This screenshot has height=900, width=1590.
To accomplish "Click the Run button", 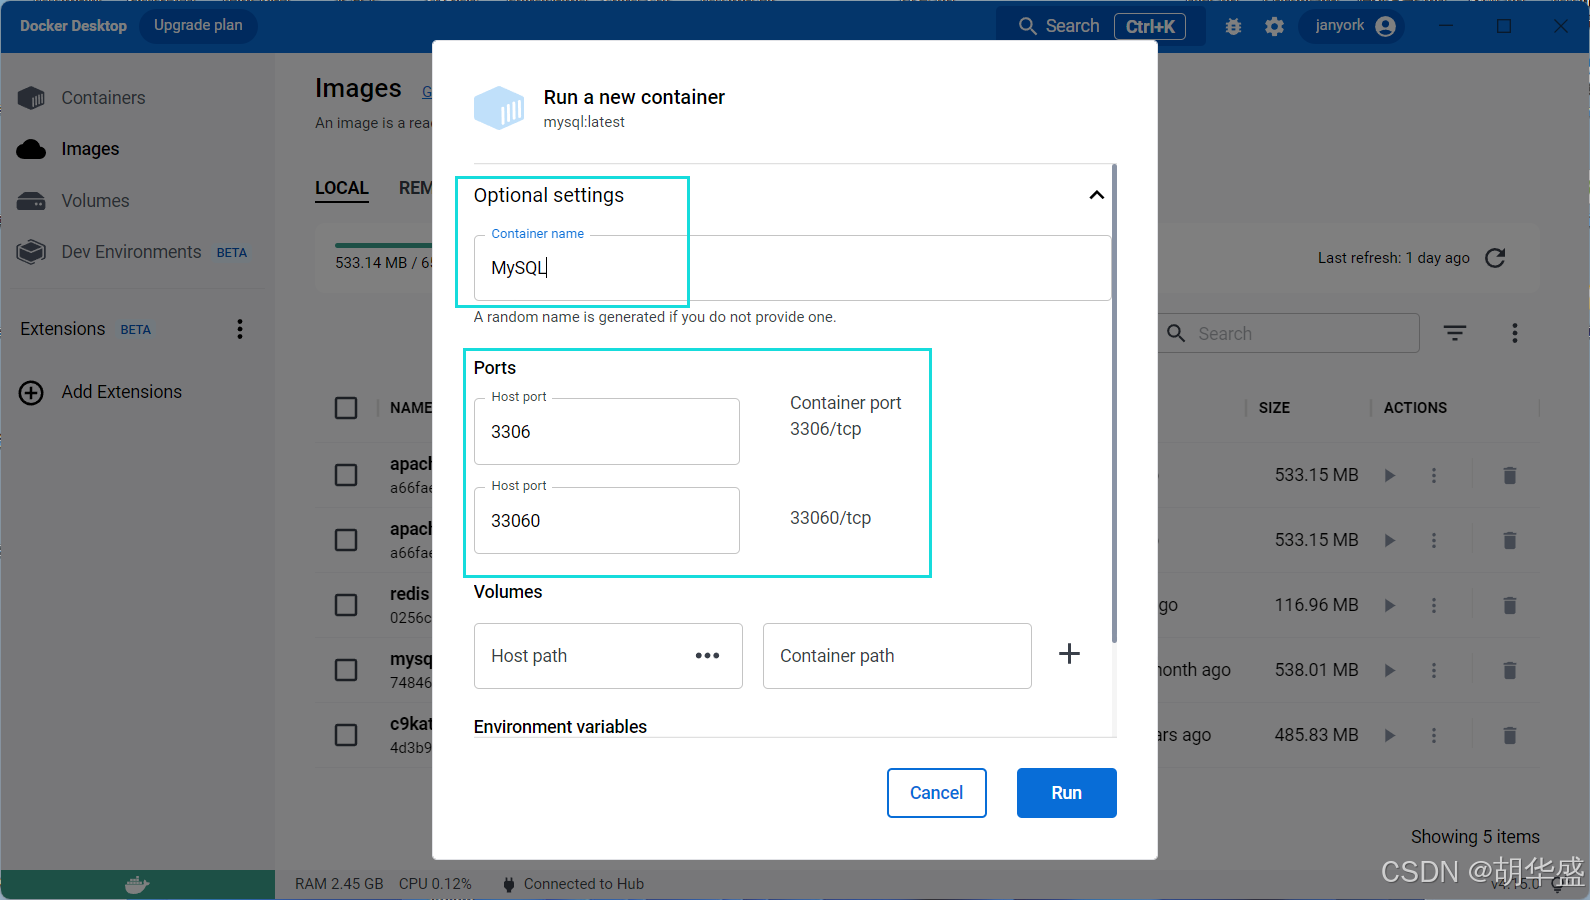I will pyautogui.click(x=1066, y=793).
